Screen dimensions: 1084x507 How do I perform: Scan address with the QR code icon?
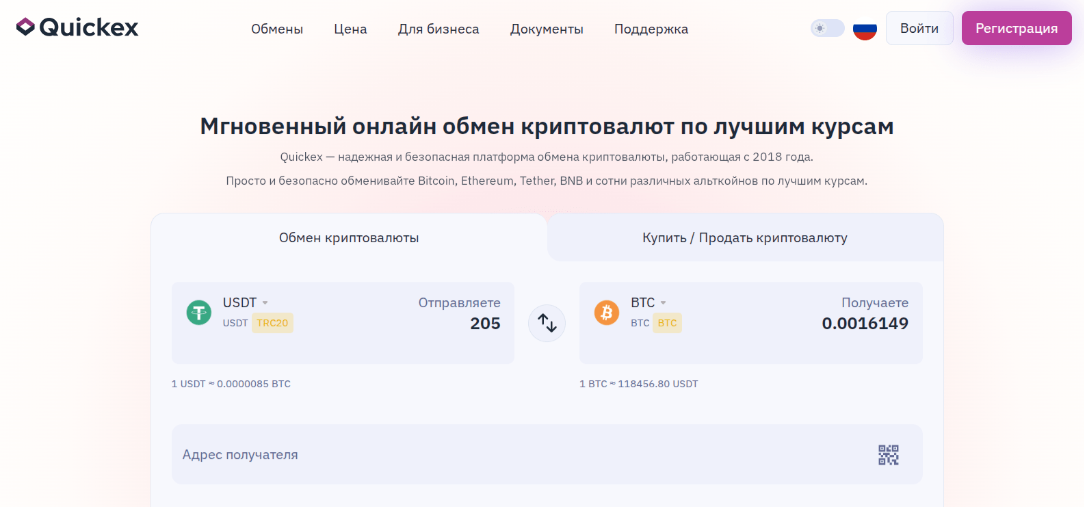pyautogui.click(x=888, y=455)
